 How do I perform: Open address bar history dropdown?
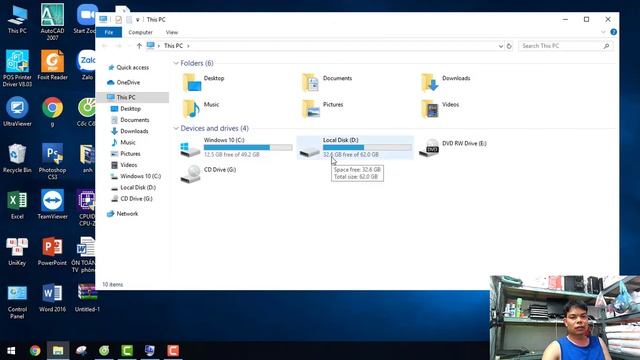(501, 46)
